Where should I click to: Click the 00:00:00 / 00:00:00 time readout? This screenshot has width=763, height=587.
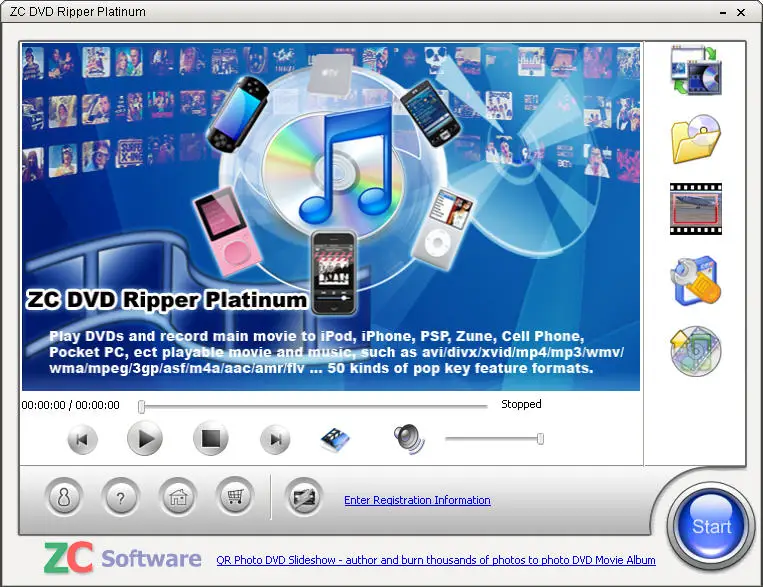(71, 405)
